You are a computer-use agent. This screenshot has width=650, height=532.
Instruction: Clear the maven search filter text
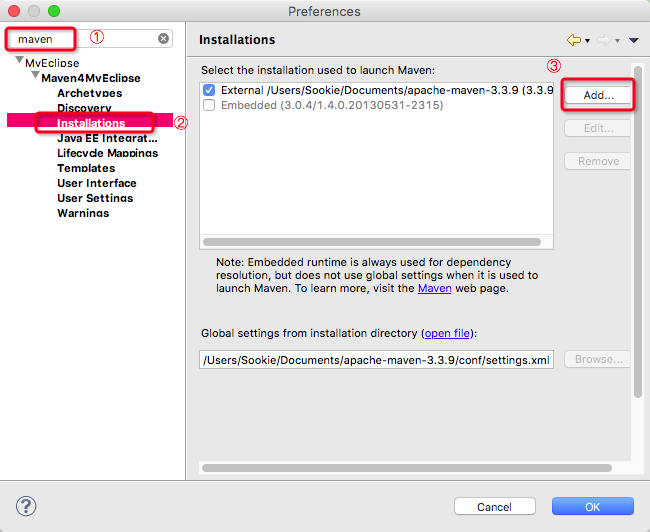pos(163,39)
